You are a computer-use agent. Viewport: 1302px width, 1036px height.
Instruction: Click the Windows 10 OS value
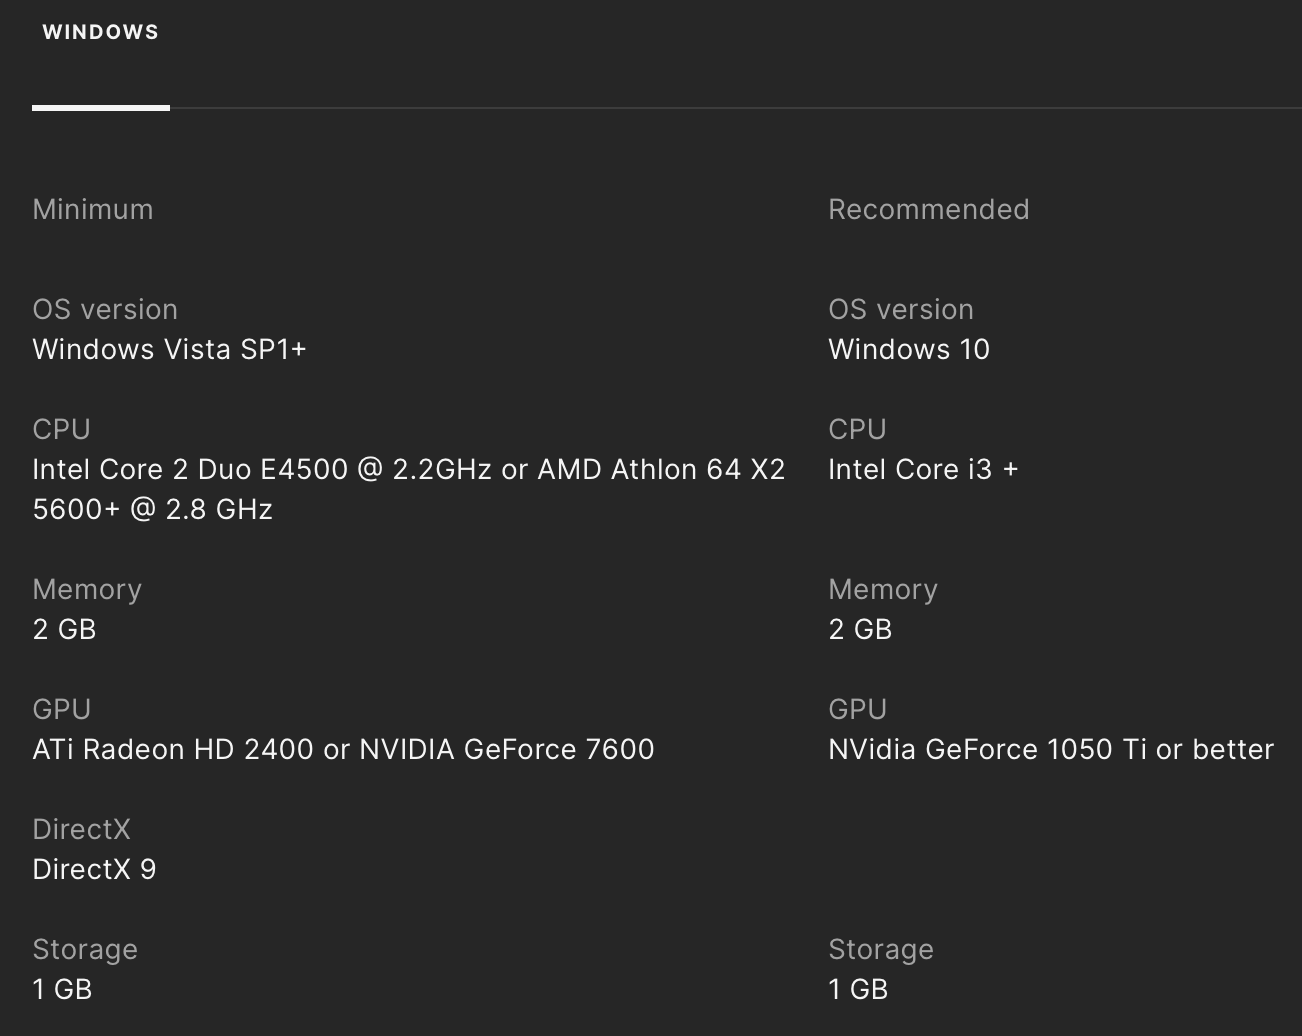(908, 349)
